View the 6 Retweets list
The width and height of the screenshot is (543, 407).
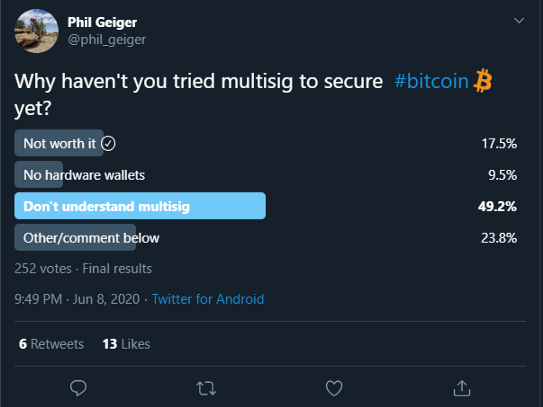pyautogui.click(x=51, y=344)
